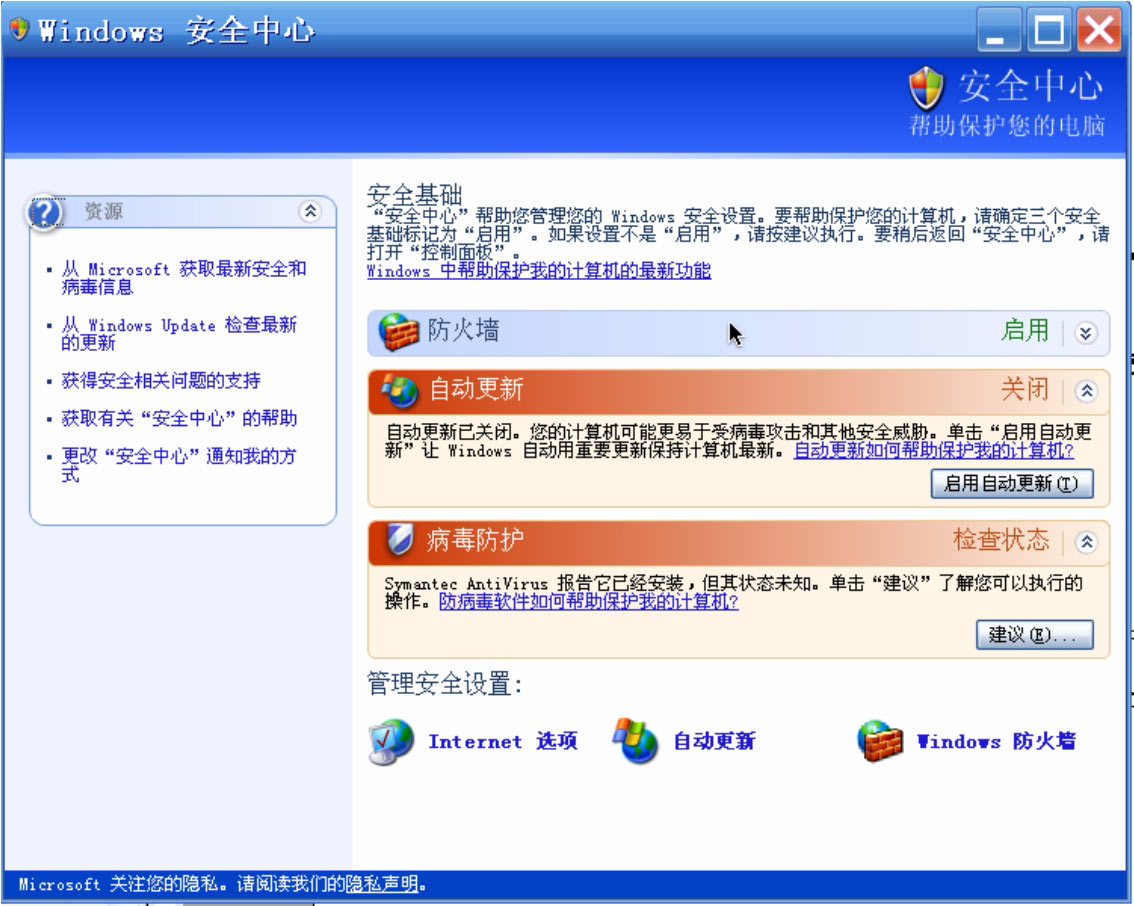Screen dimensions: 1134x906
Task: Click the 建议 button
Action: tap(1034, 635)
